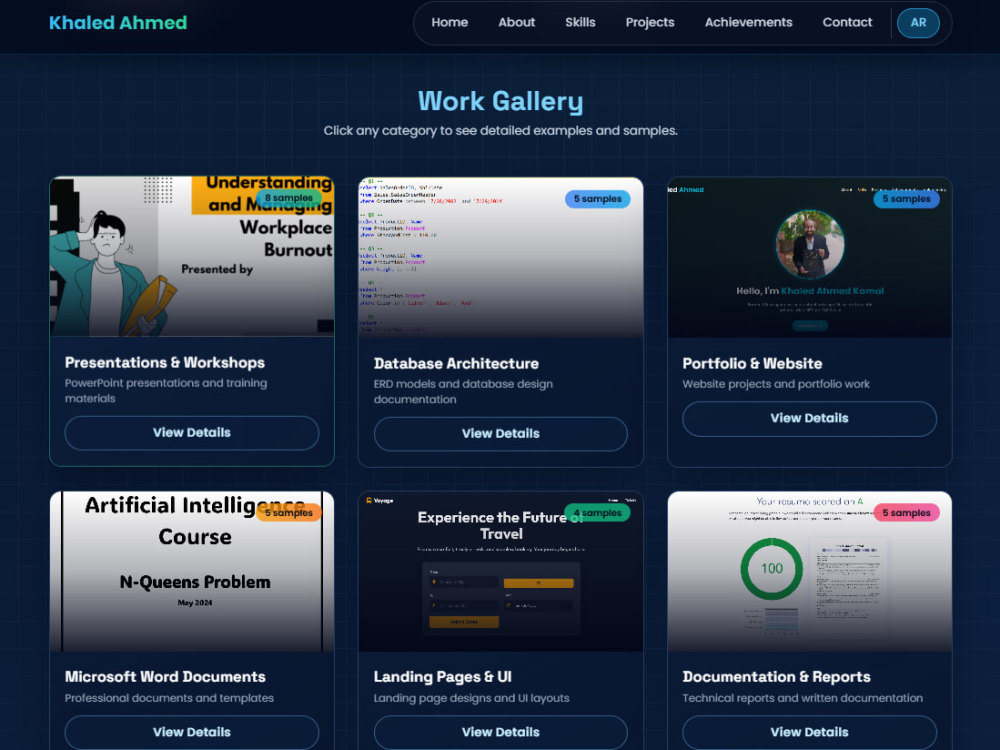
Task: Click 'Landing page designs and UI layouts' text
Action: point(471,698)
